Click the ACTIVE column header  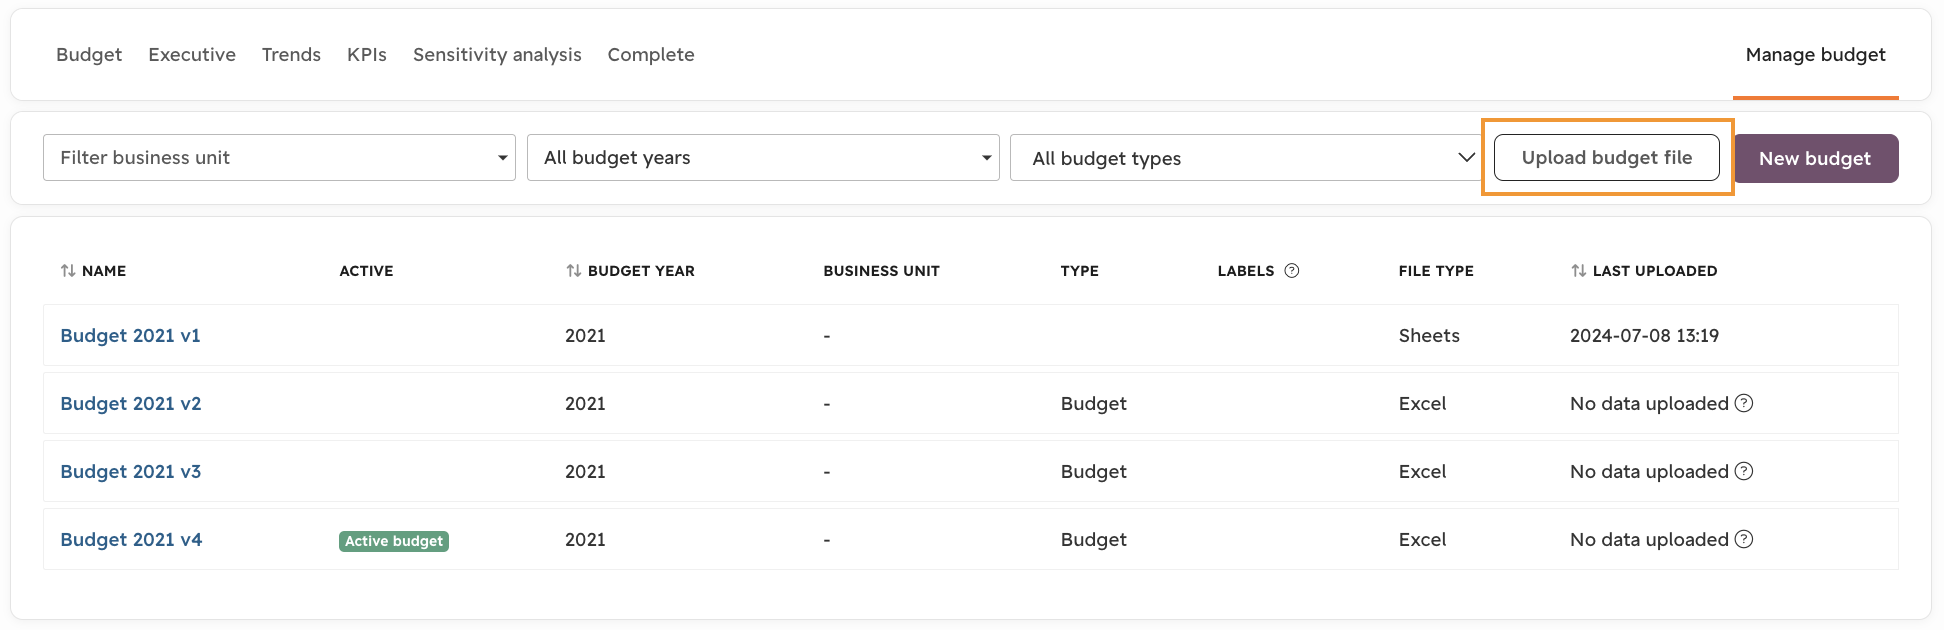pyautogui.click(x=366, y=271)
